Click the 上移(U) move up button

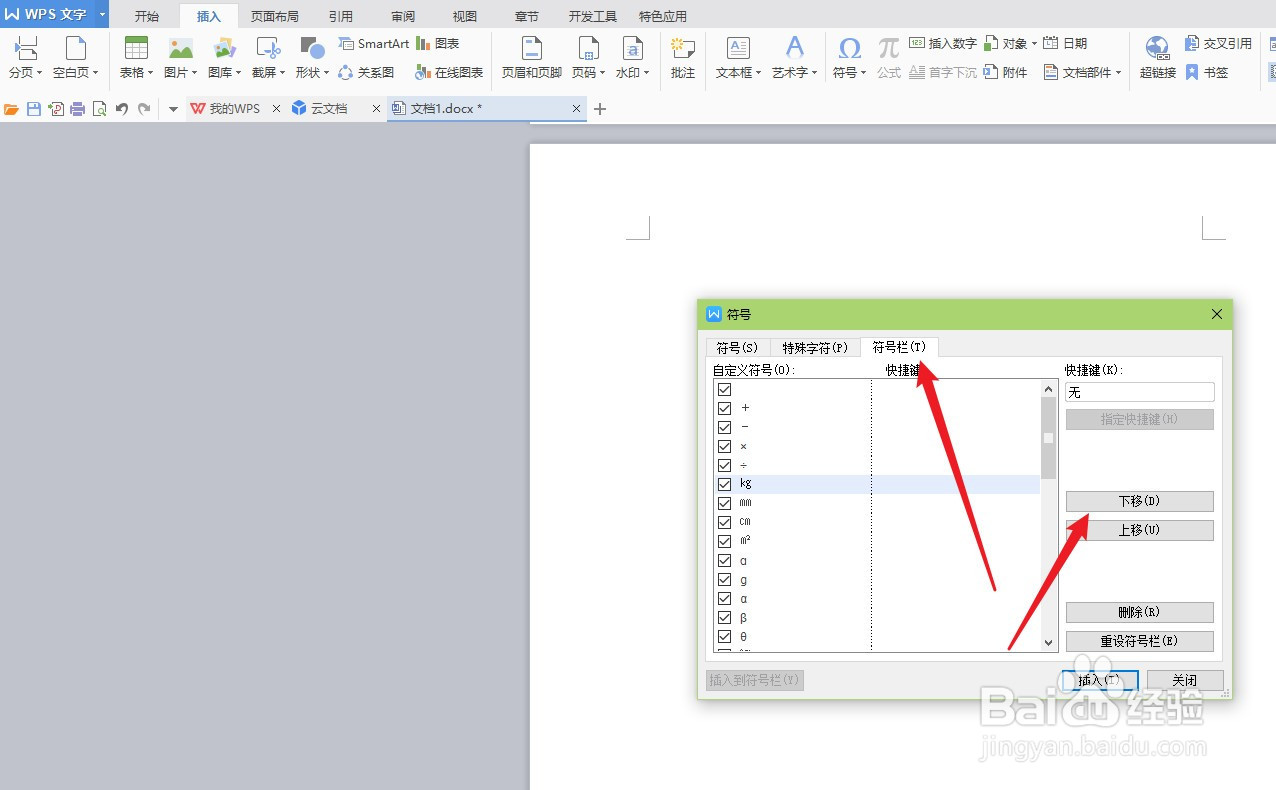[1139, 530]
